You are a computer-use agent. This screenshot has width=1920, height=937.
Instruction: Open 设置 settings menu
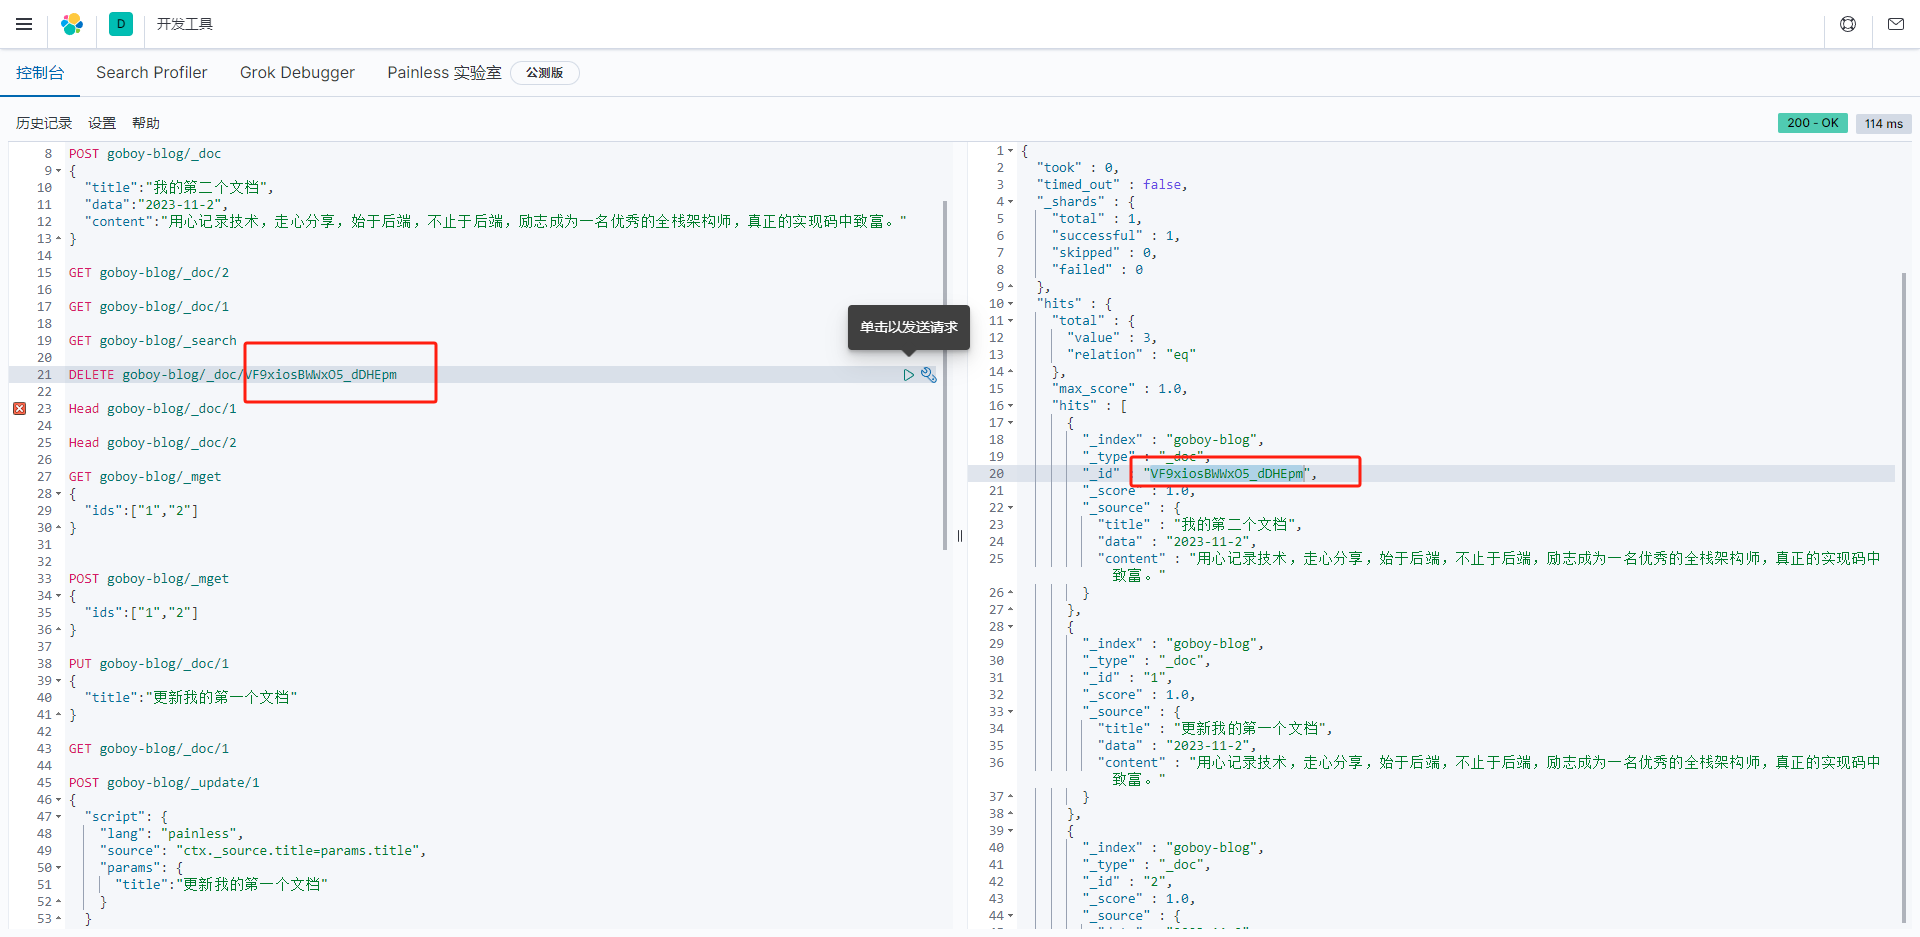(102, 123)
